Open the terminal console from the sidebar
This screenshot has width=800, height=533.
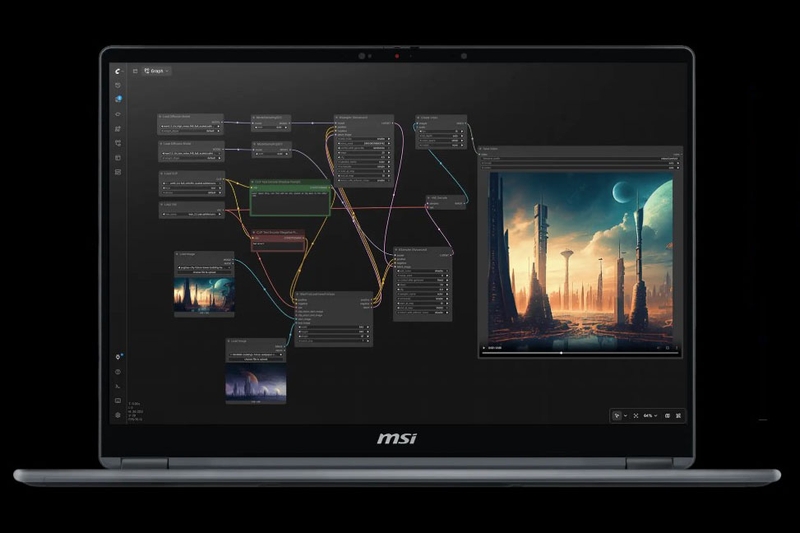tap(118, 387)
